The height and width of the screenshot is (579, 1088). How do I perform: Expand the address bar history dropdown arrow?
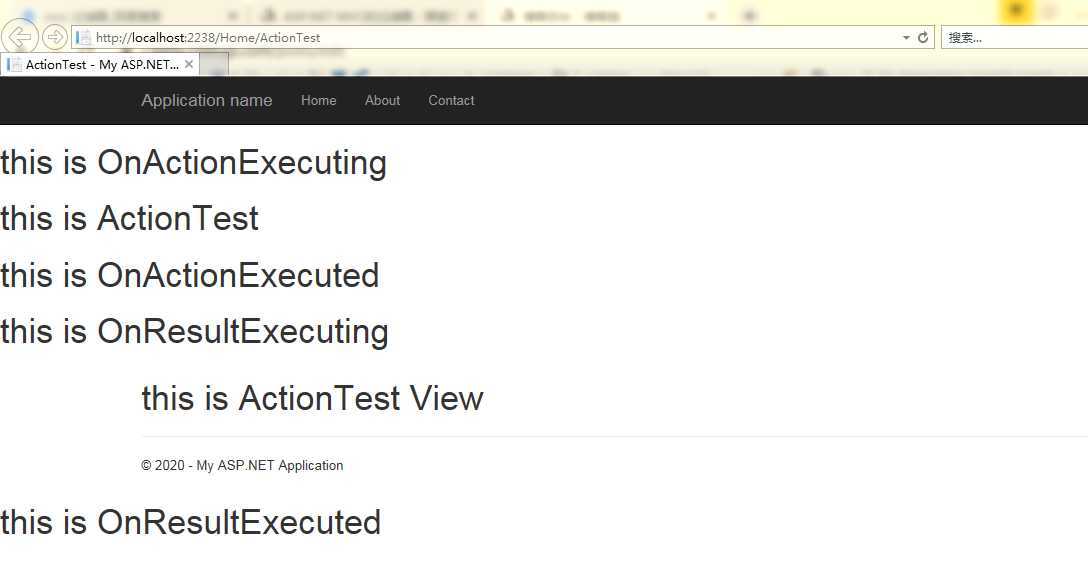(x=906, y=37)
